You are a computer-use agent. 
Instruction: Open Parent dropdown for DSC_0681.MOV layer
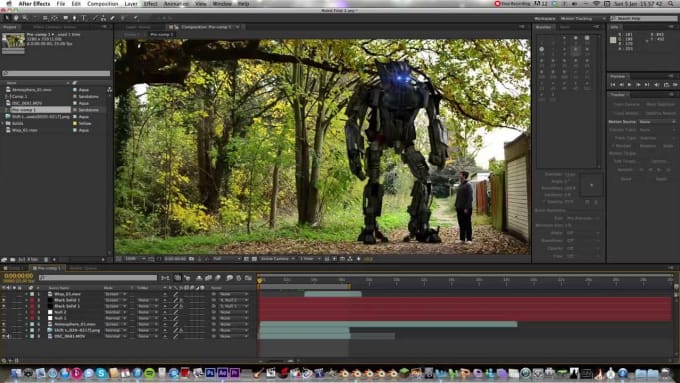tap(234, 336)
